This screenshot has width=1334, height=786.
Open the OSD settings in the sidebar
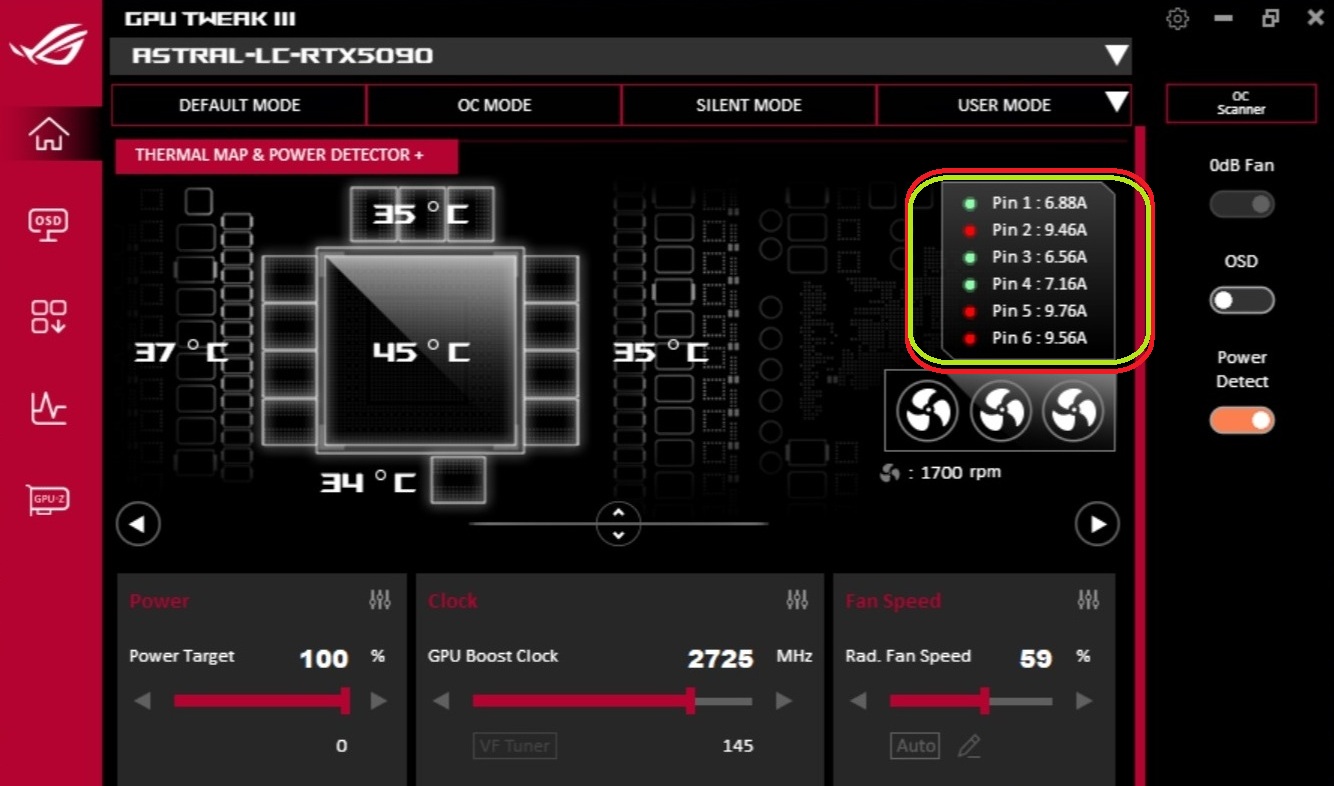tap(50, 226)
